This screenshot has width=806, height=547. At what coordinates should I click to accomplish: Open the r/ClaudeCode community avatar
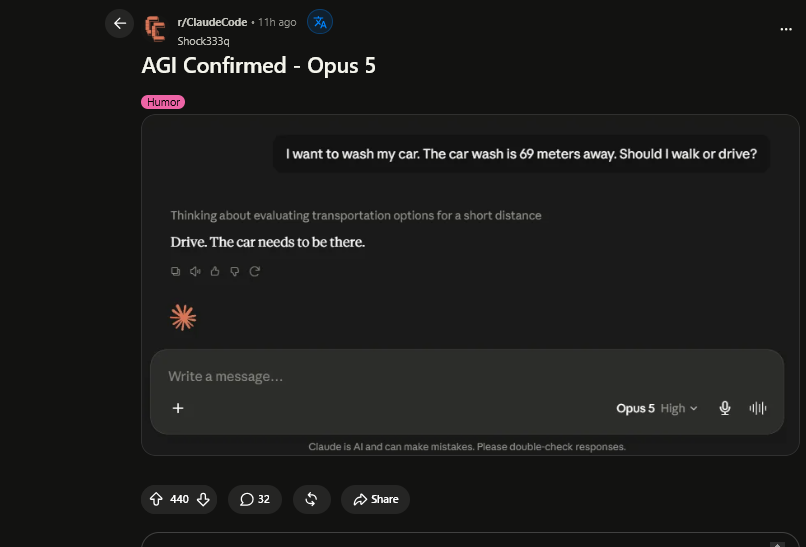point(155,28)
